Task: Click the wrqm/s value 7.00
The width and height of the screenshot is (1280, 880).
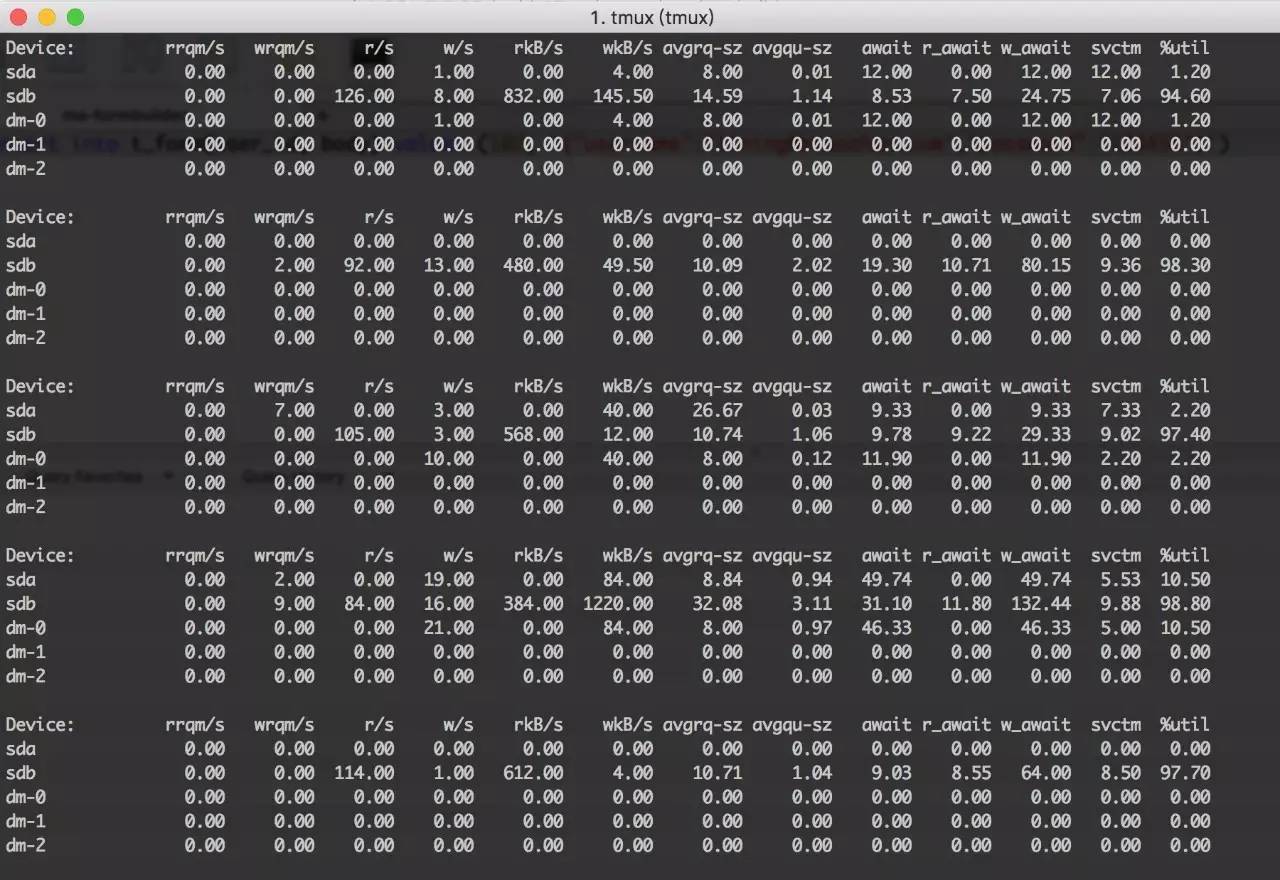Action: [x=294, y=410]
